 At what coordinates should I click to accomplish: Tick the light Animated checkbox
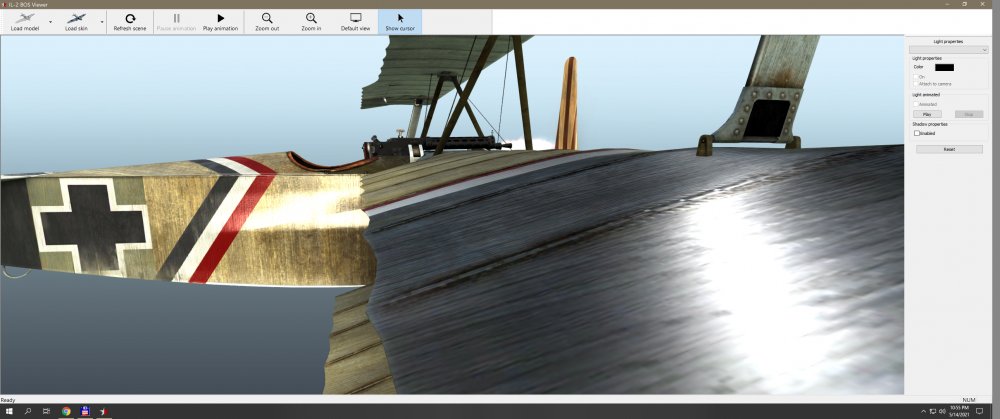[x=915, y=103]
